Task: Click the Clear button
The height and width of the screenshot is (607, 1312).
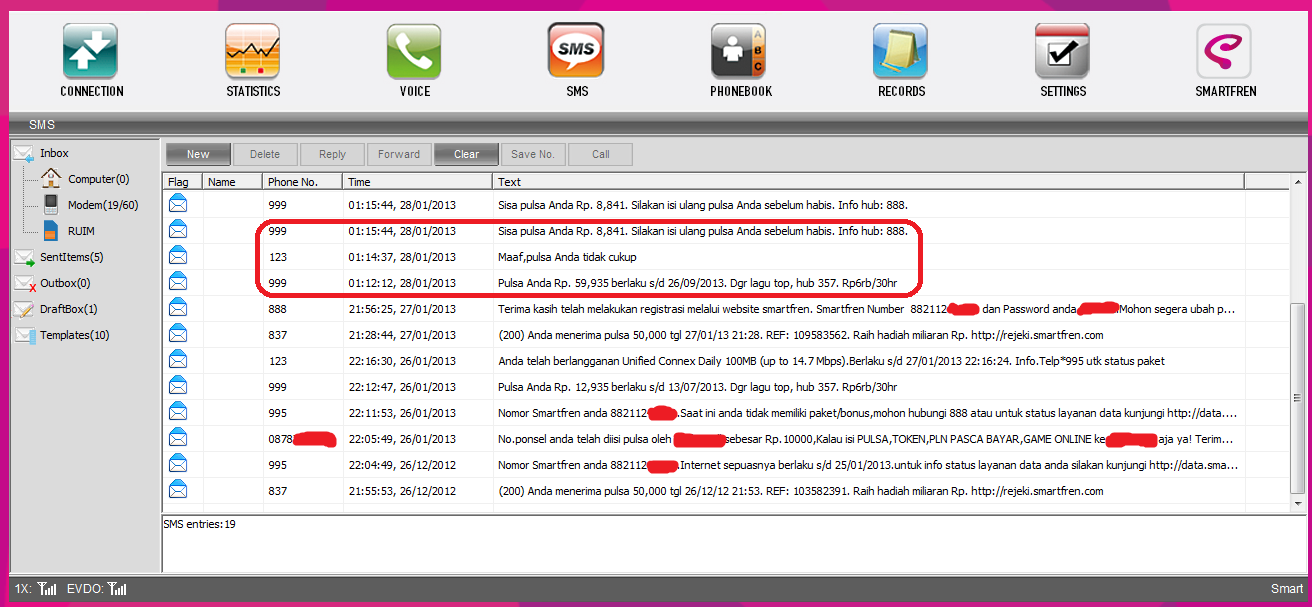Action: pos(467,154)
